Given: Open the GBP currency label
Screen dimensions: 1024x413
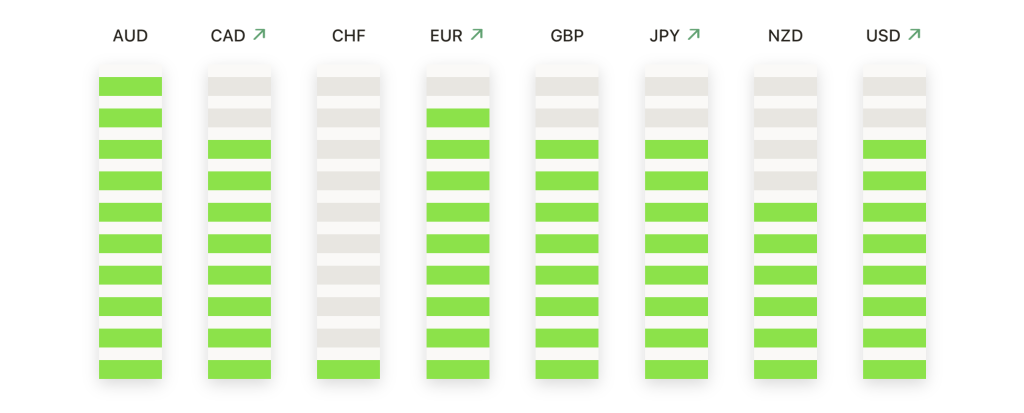Looking at the screenshot, I should pos(567,36).
